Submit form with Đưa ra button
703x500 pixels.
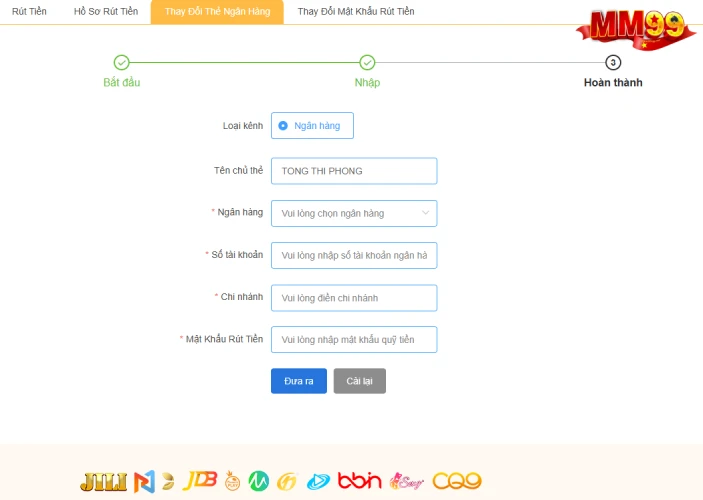coord(299,381)
